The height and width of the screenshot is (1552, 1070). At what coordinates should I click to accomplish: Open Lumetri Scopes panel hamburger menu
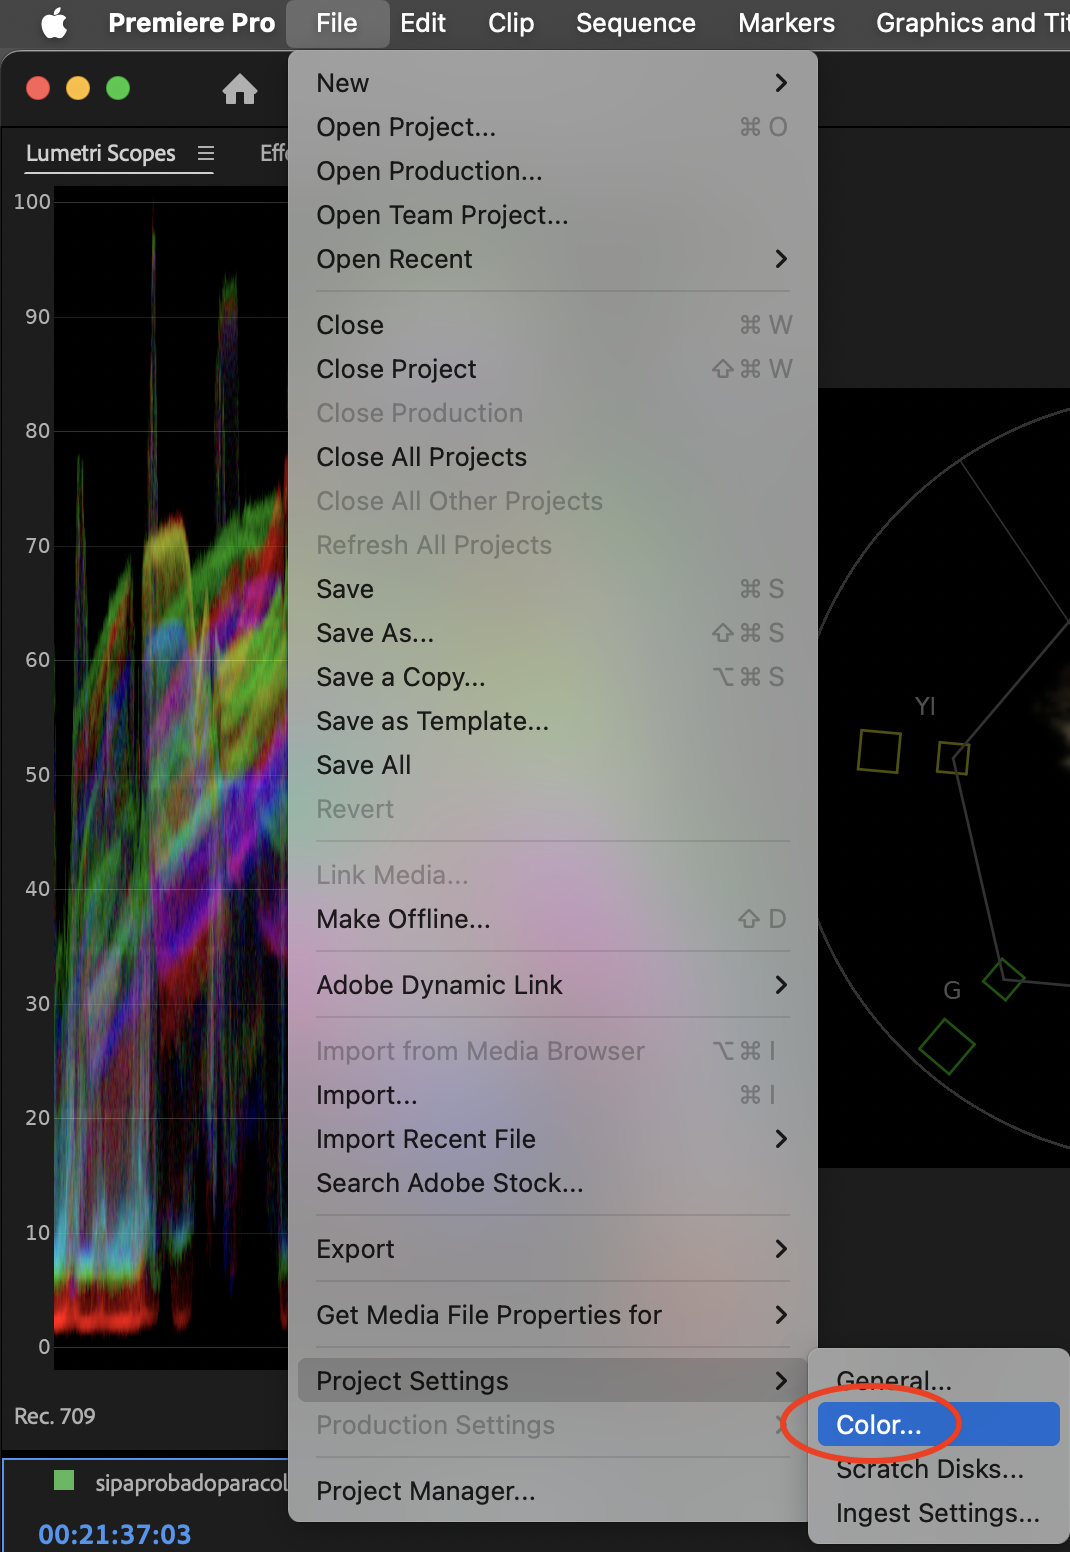206,153
